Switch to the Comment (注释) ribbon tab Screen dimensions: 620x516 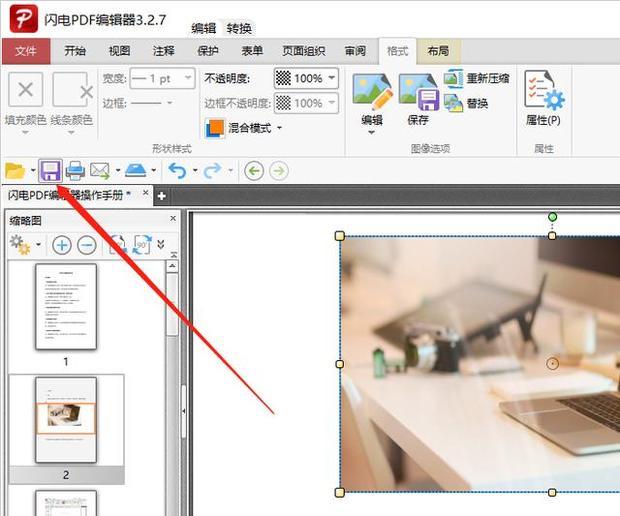(164, 51)
